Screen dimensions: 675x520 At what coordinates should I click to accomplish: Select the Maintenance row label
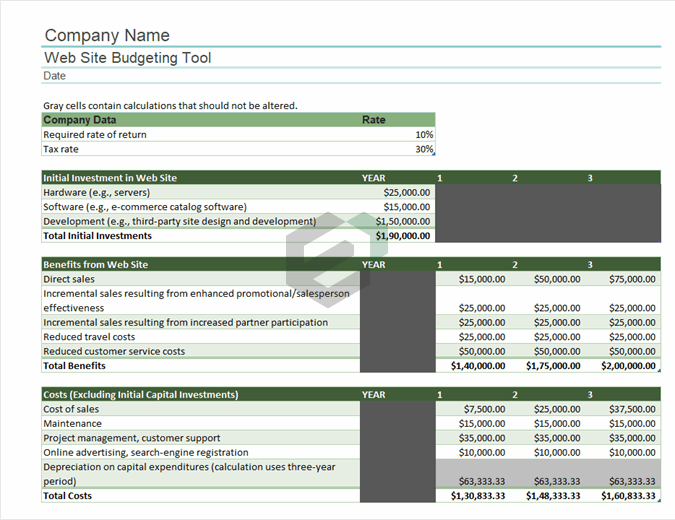click(71, 424)
